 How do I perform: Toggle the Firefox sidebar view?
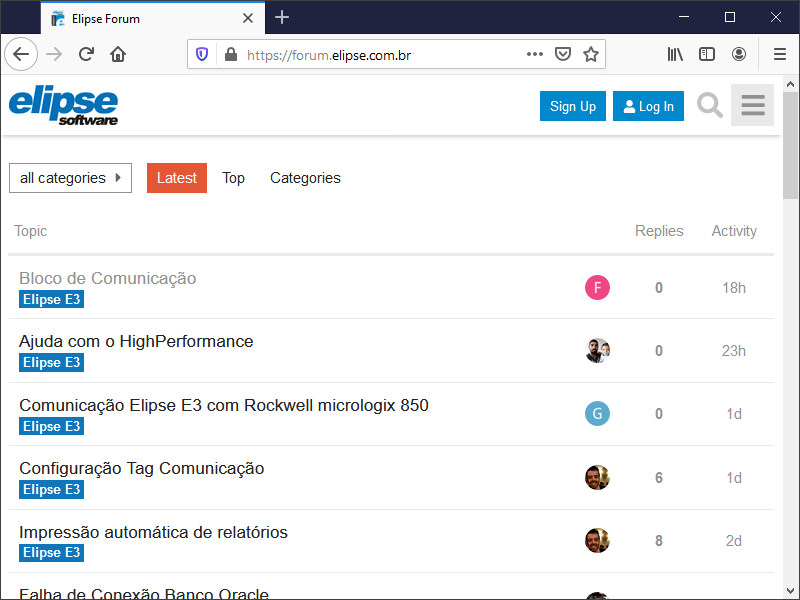[x=707, y=54]
